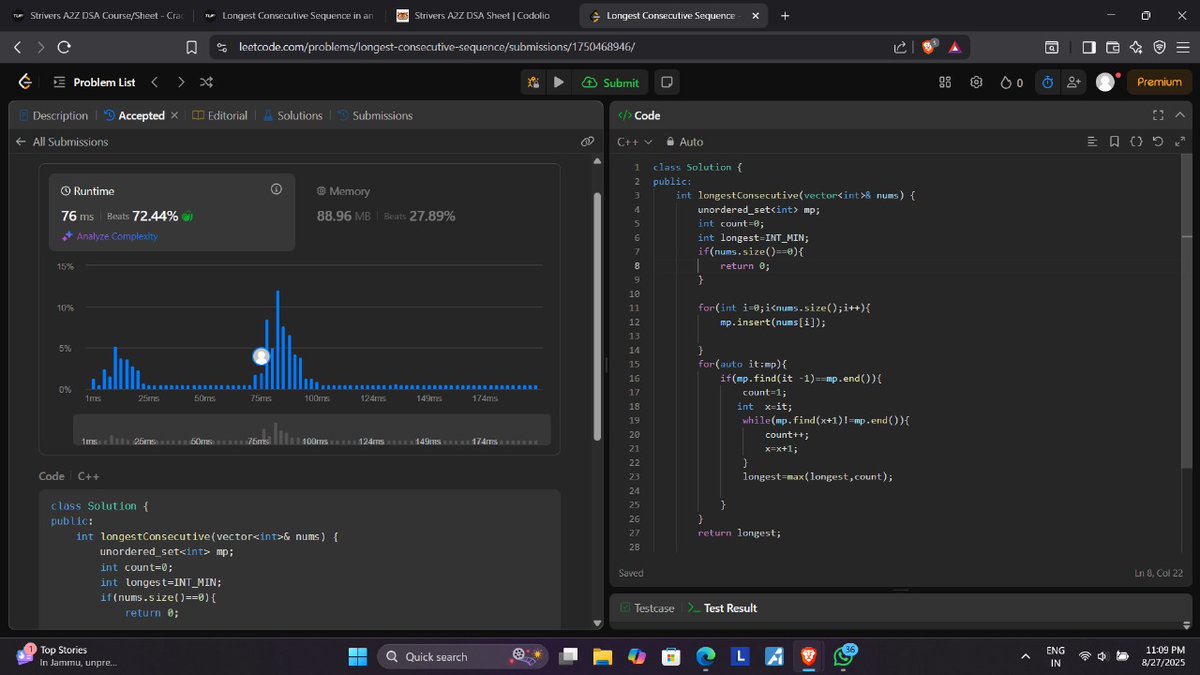
Task: Open the layout grid icon
Action: point(945,82)
